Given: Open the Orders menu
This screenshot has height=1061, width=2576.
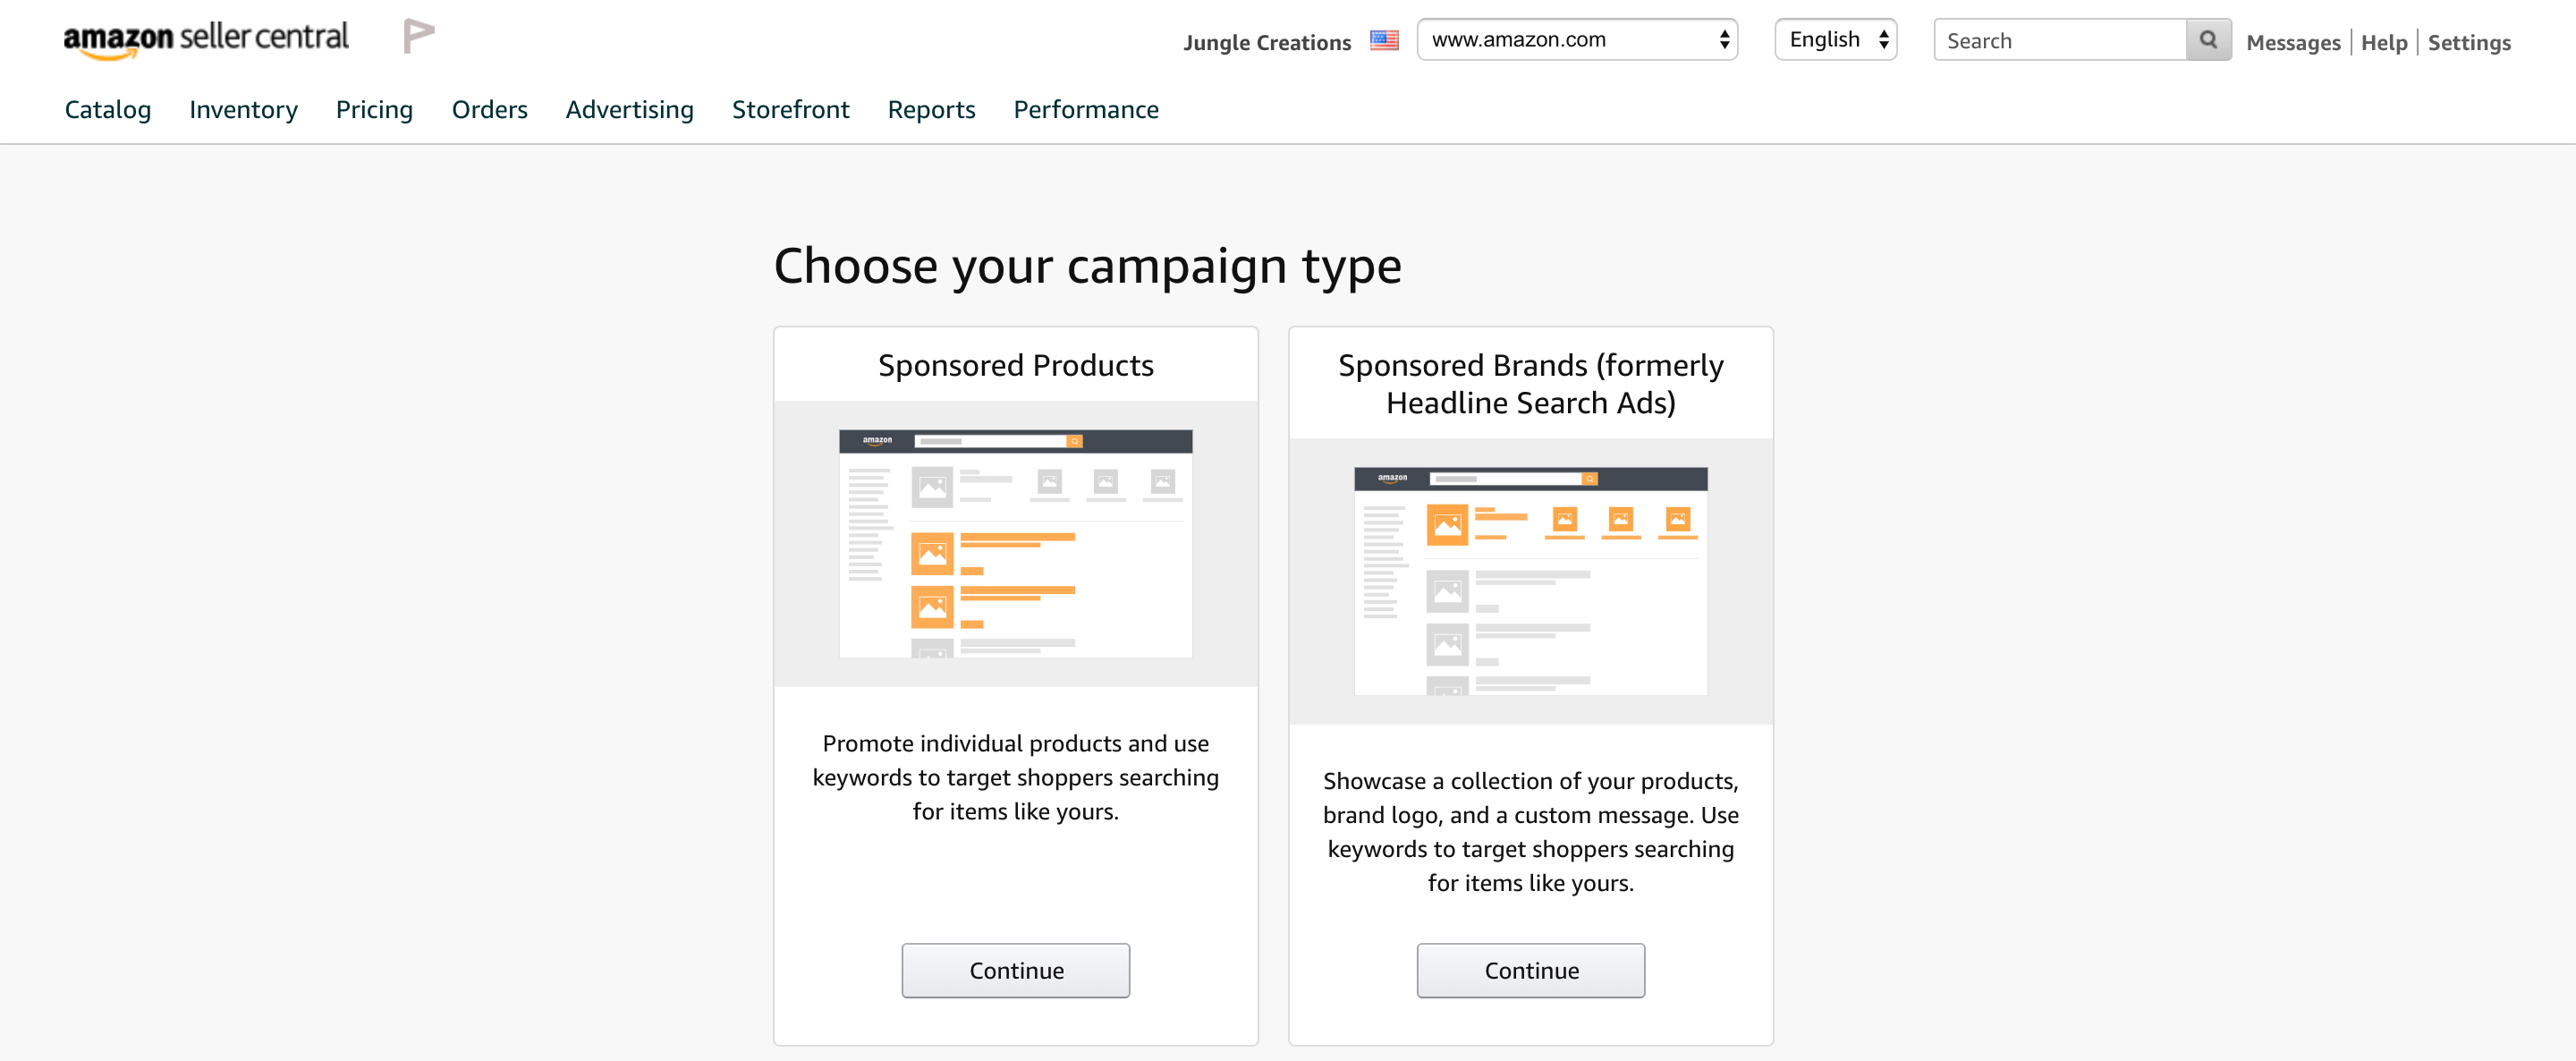Looking at the screenshot, I should (x=489, y=110).
